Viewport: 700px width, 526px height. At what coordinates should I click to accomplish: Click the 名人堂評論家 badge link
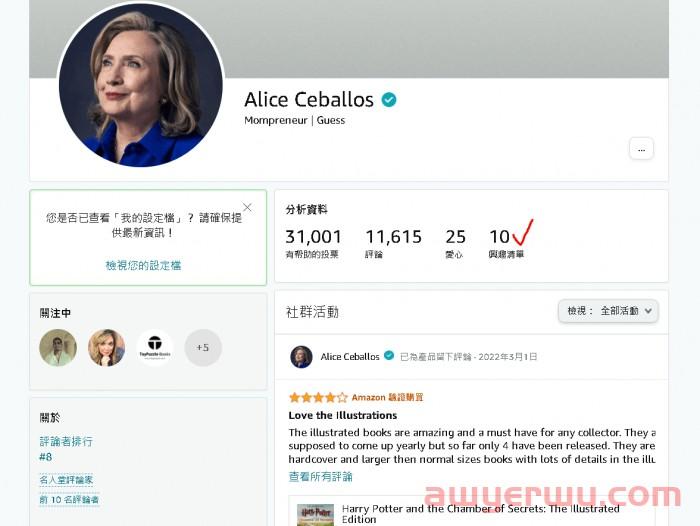66,480
